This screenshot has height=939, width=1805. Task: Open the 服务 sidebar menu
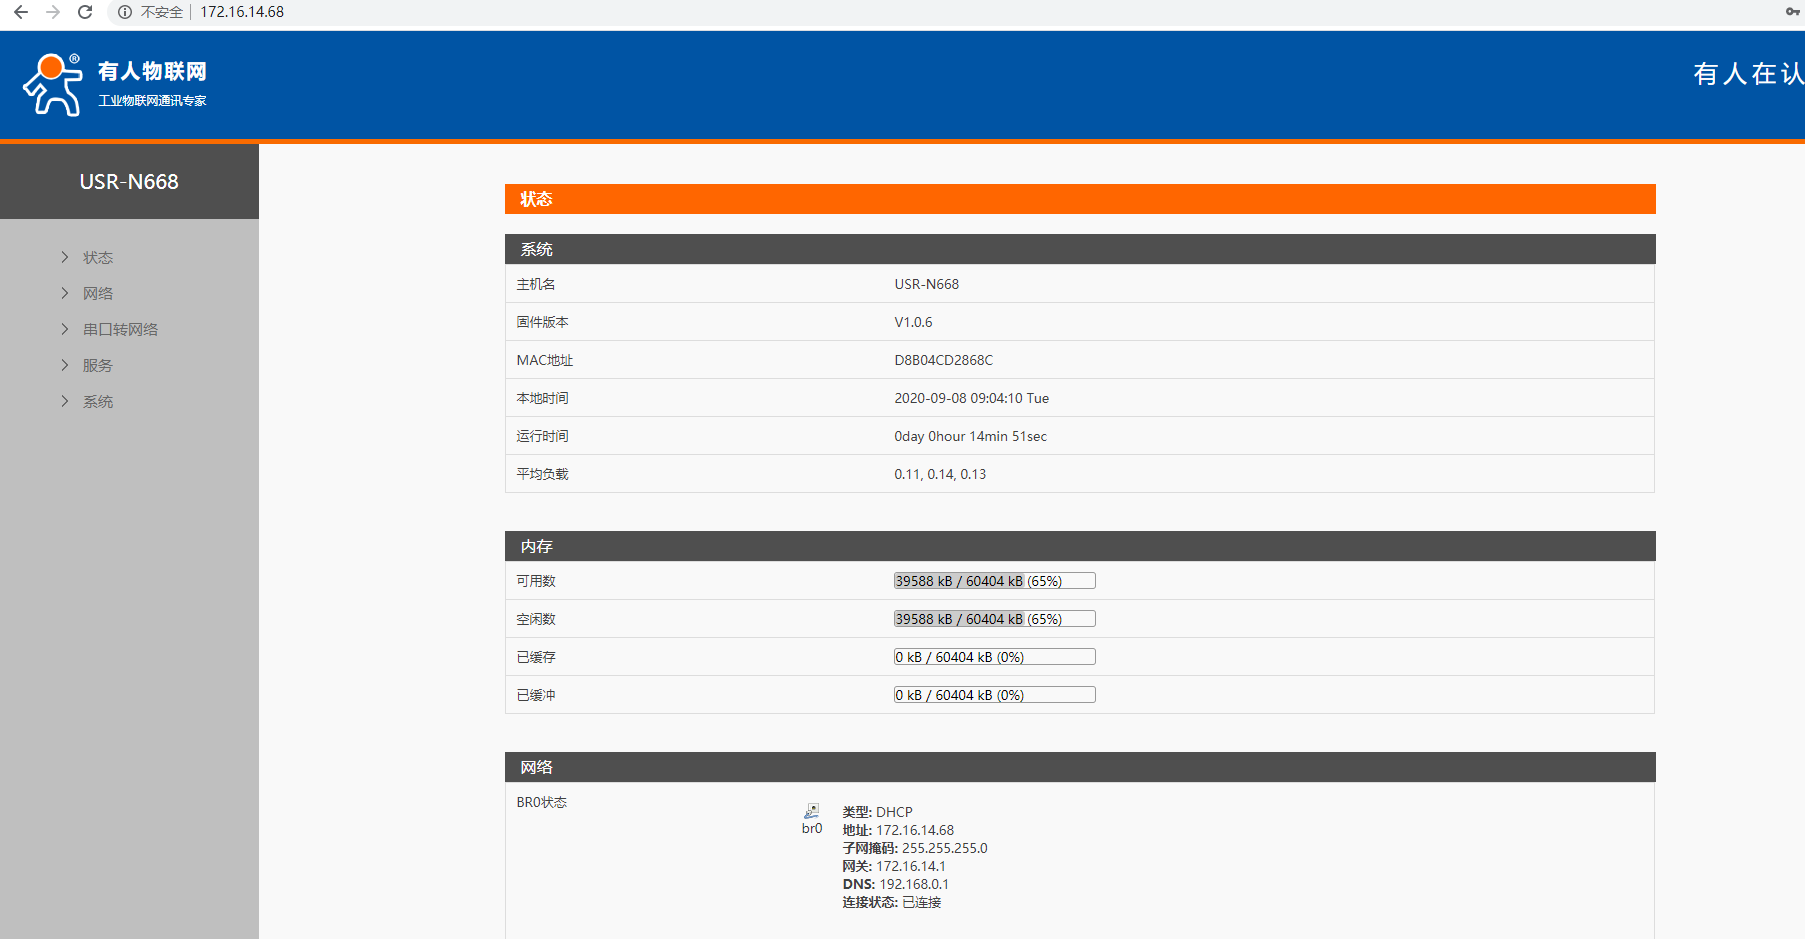click(x=97, y=365)
